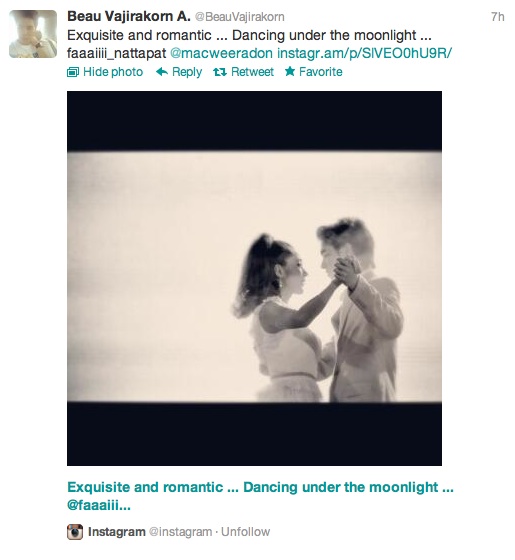This screenshot has width=515, height=560.
Task: Open the 7h timestamp permalink
Action: point(498,17)
